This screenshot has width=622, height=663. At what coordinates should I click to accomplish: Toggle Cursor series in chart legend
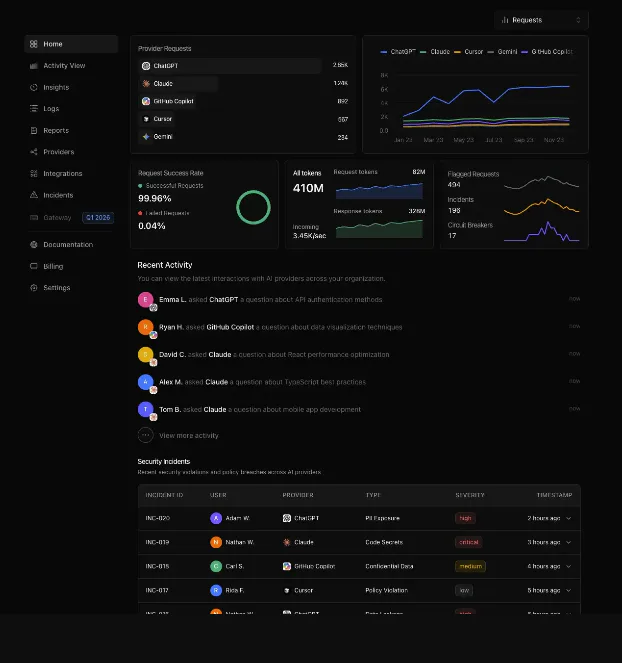pos(468,52)
